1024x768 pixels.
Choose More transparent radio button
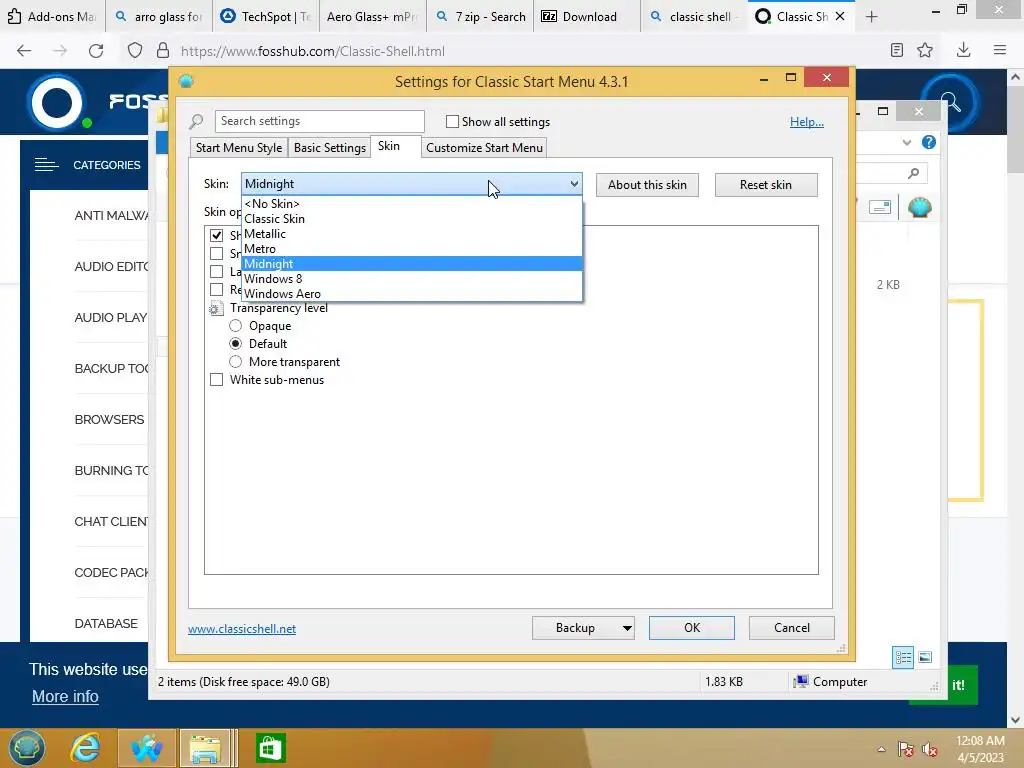click(x=235, y=362)
